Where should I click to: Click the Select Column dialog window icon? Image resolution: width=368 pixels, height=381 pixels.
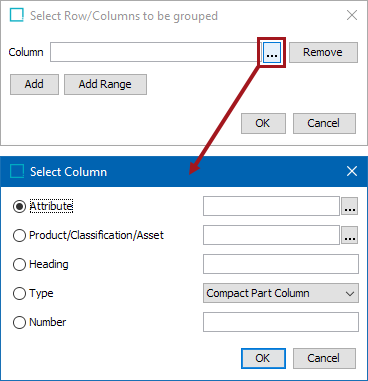(x=17, y=171)
